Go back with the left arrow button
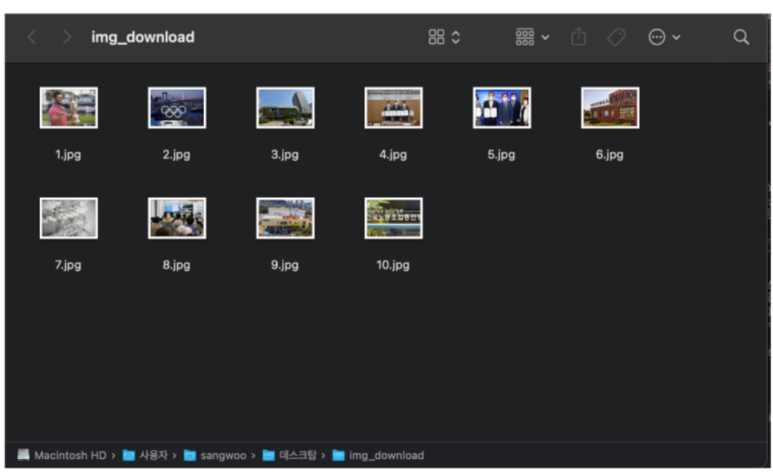The height and width of the screenshot is (476, 773). [32, 37]
